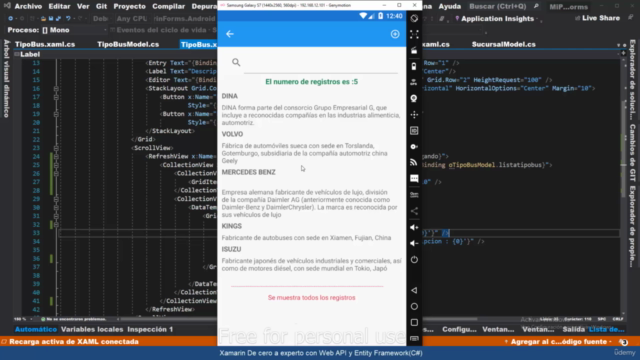Click the Genymotion volume up icon
This screenshot has width=640, height=360.
click(414, 227)
